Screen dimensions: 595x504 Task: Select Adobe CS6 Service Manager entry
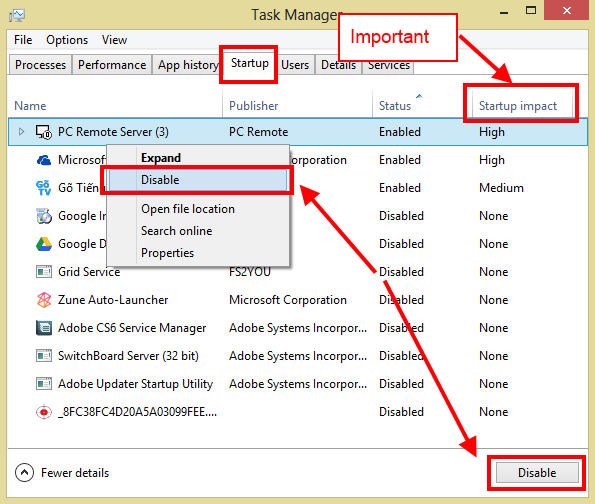(x=132, y=328)
